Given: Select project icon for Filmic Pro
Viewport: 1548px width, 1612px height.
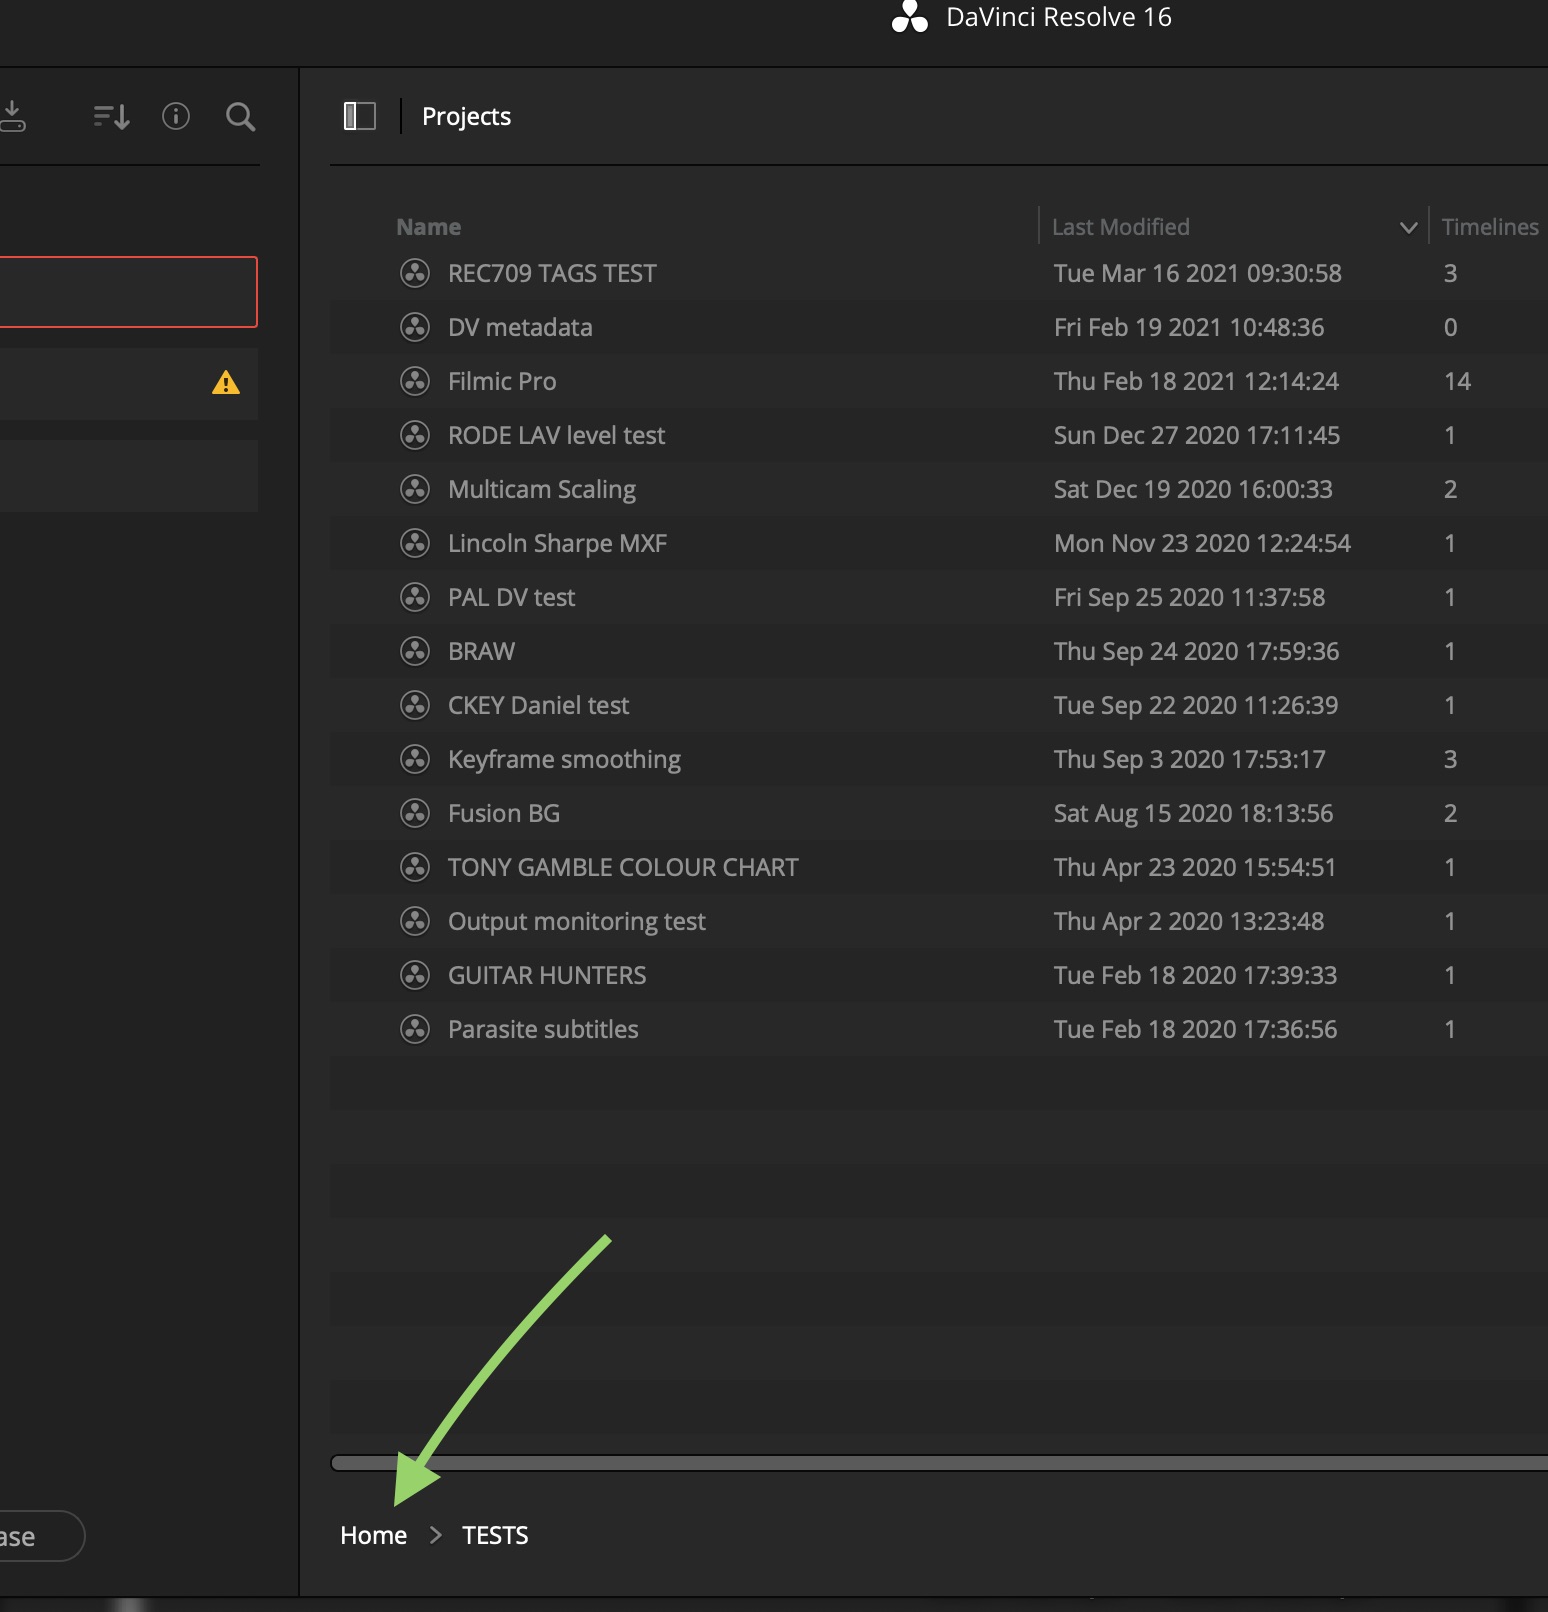Looking at the screenshot, I should (415, 381).
